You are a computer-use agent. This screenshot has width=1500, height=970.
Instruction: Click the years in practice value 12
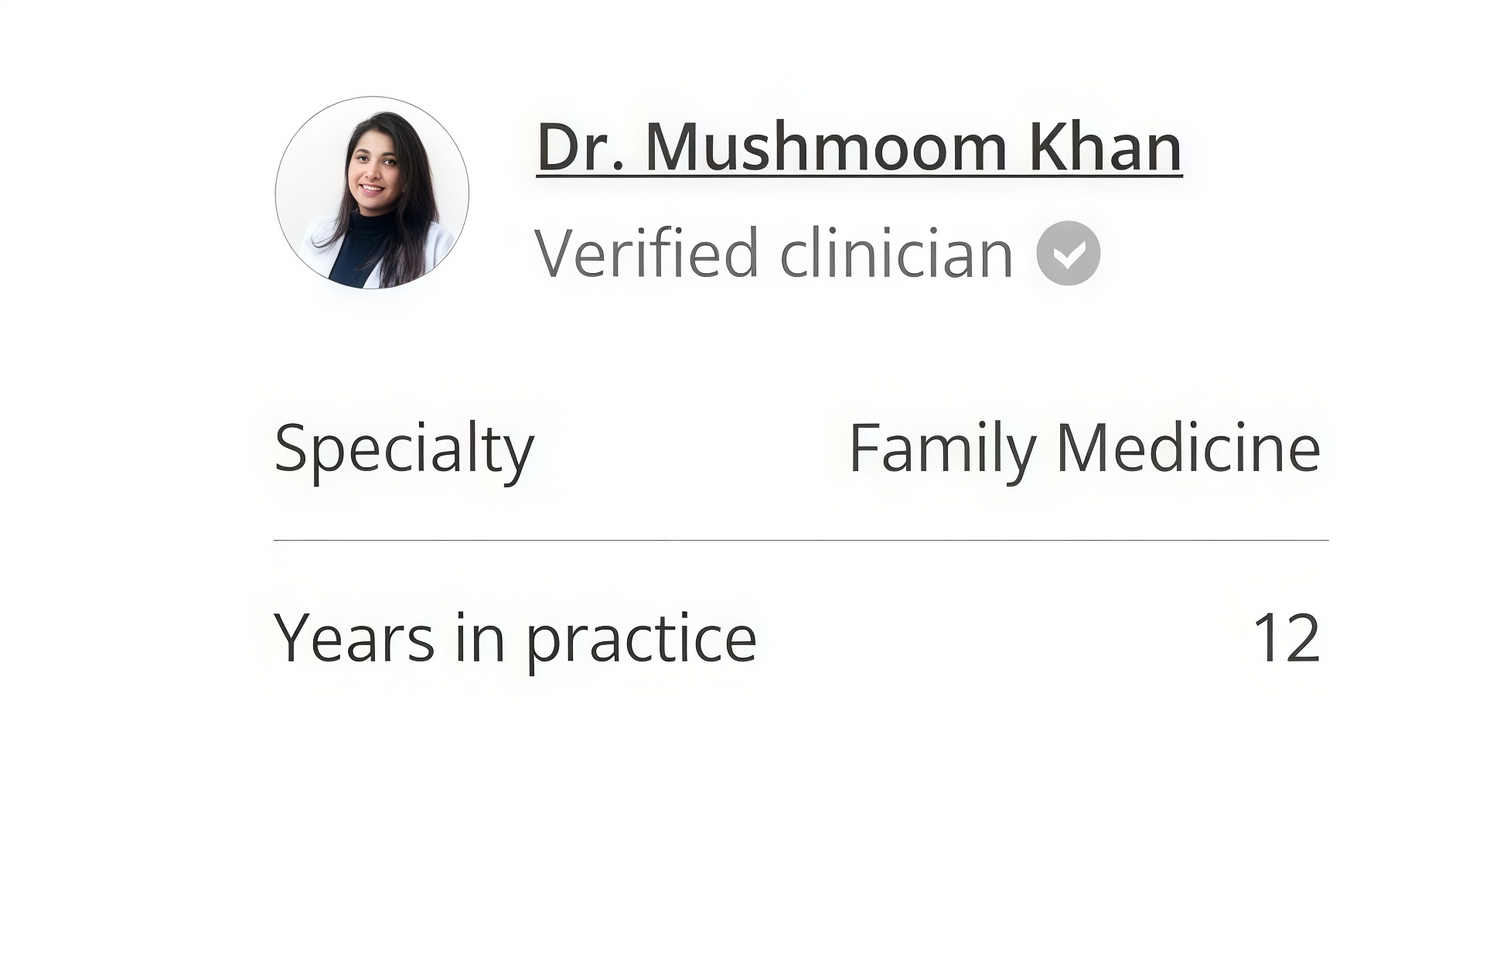[1286, 638]
